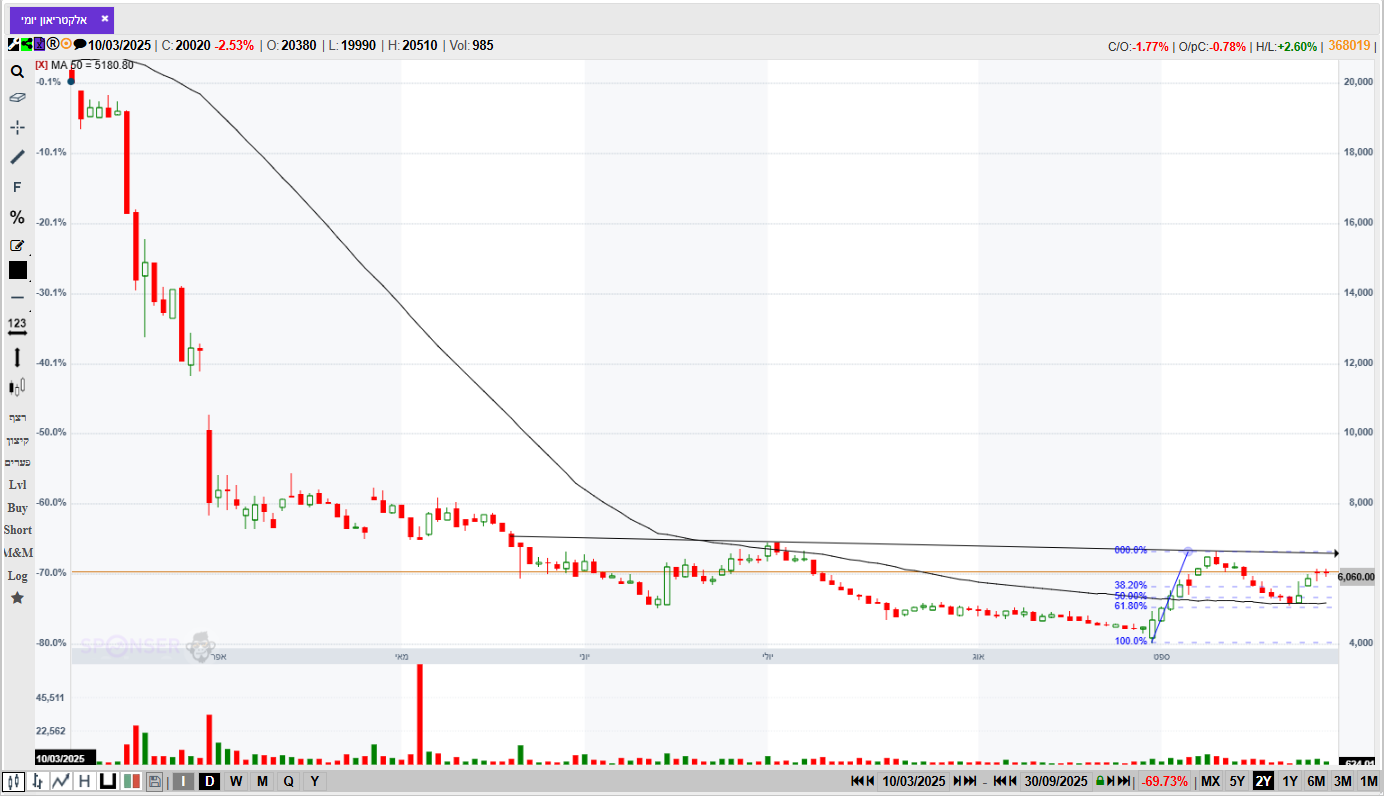Select intraday 'I' interval
This screenshot has height=797, width=1385.
pyautogui.click(x=183, y=781)
